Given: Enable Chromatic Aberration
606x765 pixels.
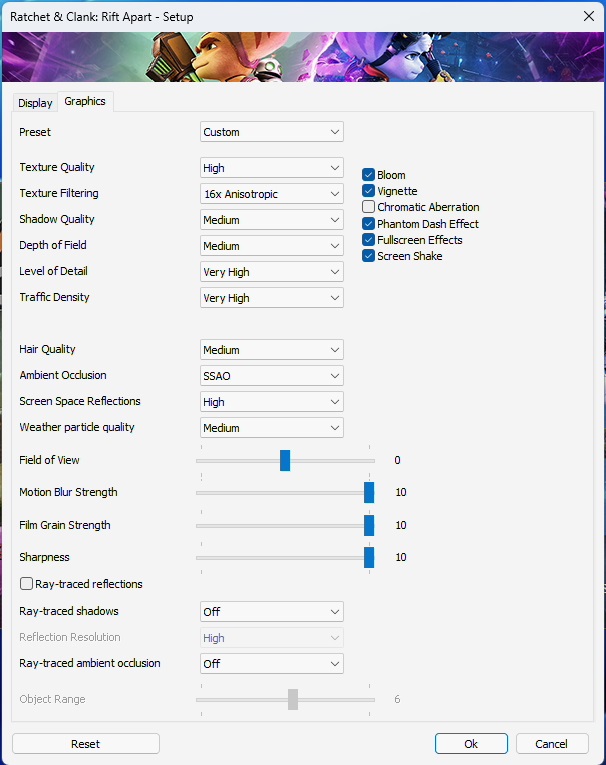Looking at the screenshot, I should 368,207.
